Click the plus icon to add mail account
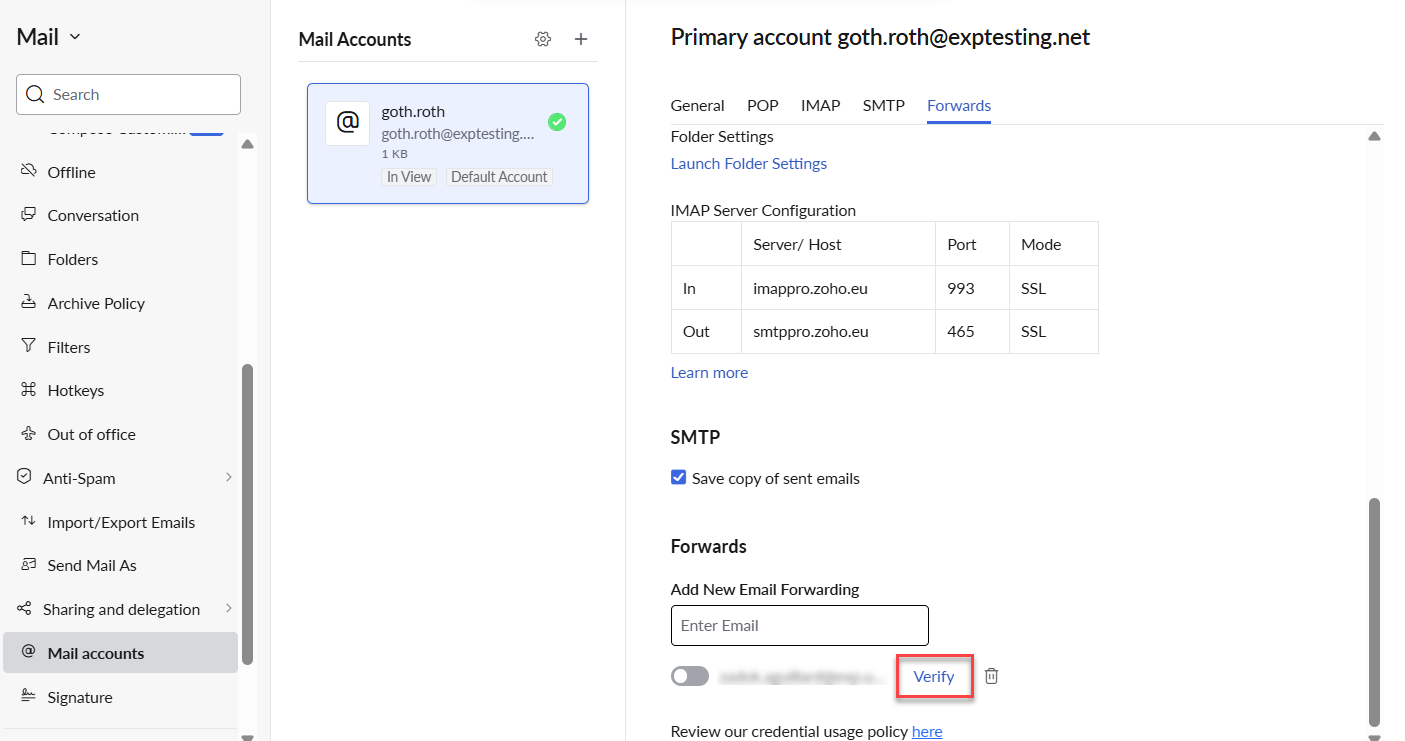1405x741 pixels. pyautogui.click(x=581, y=39)
